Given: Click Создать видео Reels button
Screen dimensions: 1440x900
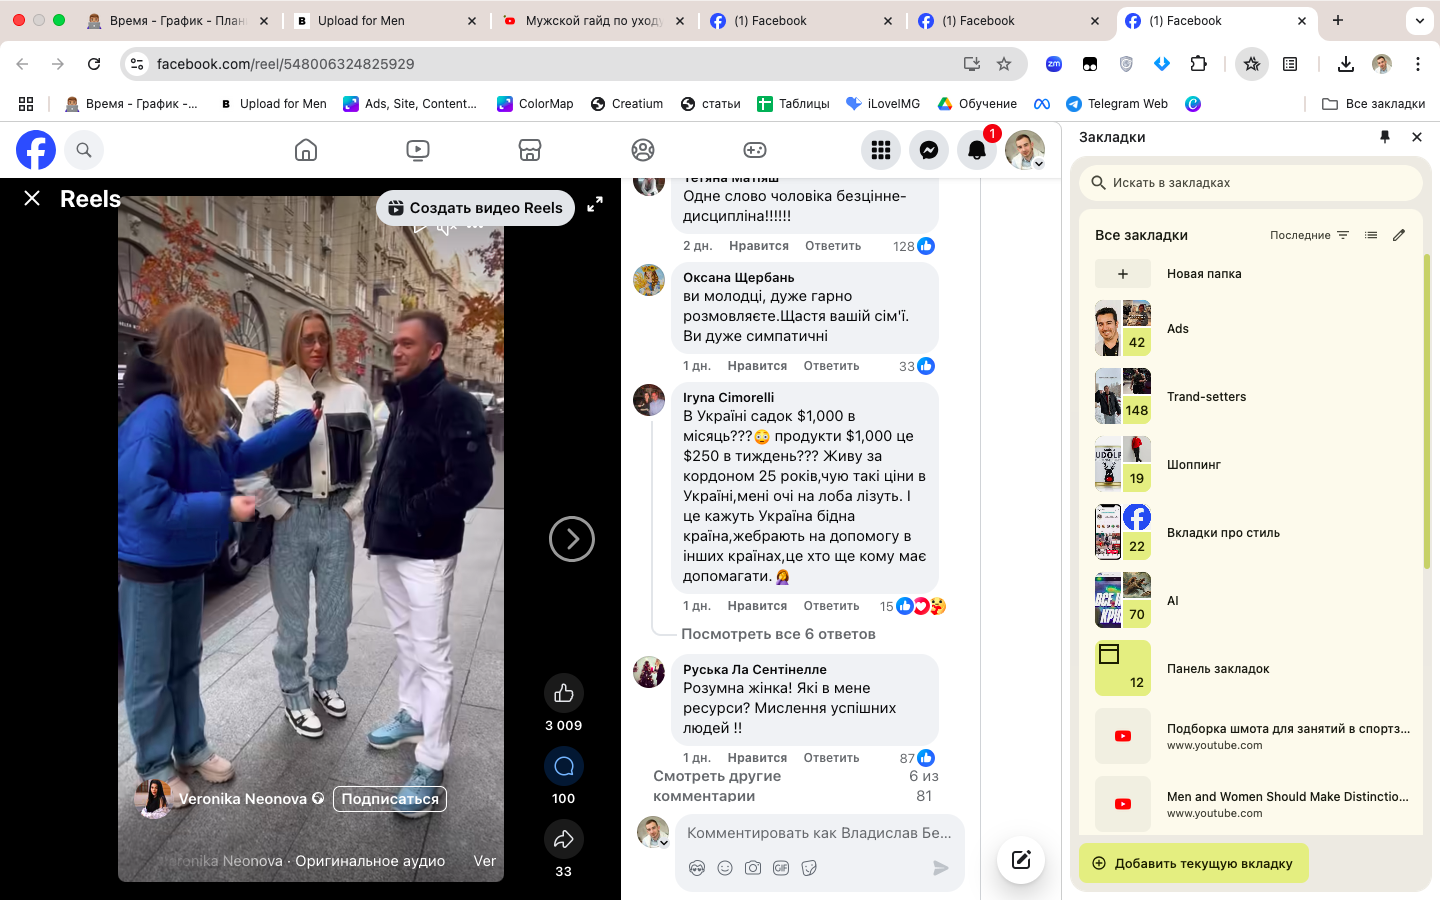Looking at the screenshot, I should (x=476, y=208).
